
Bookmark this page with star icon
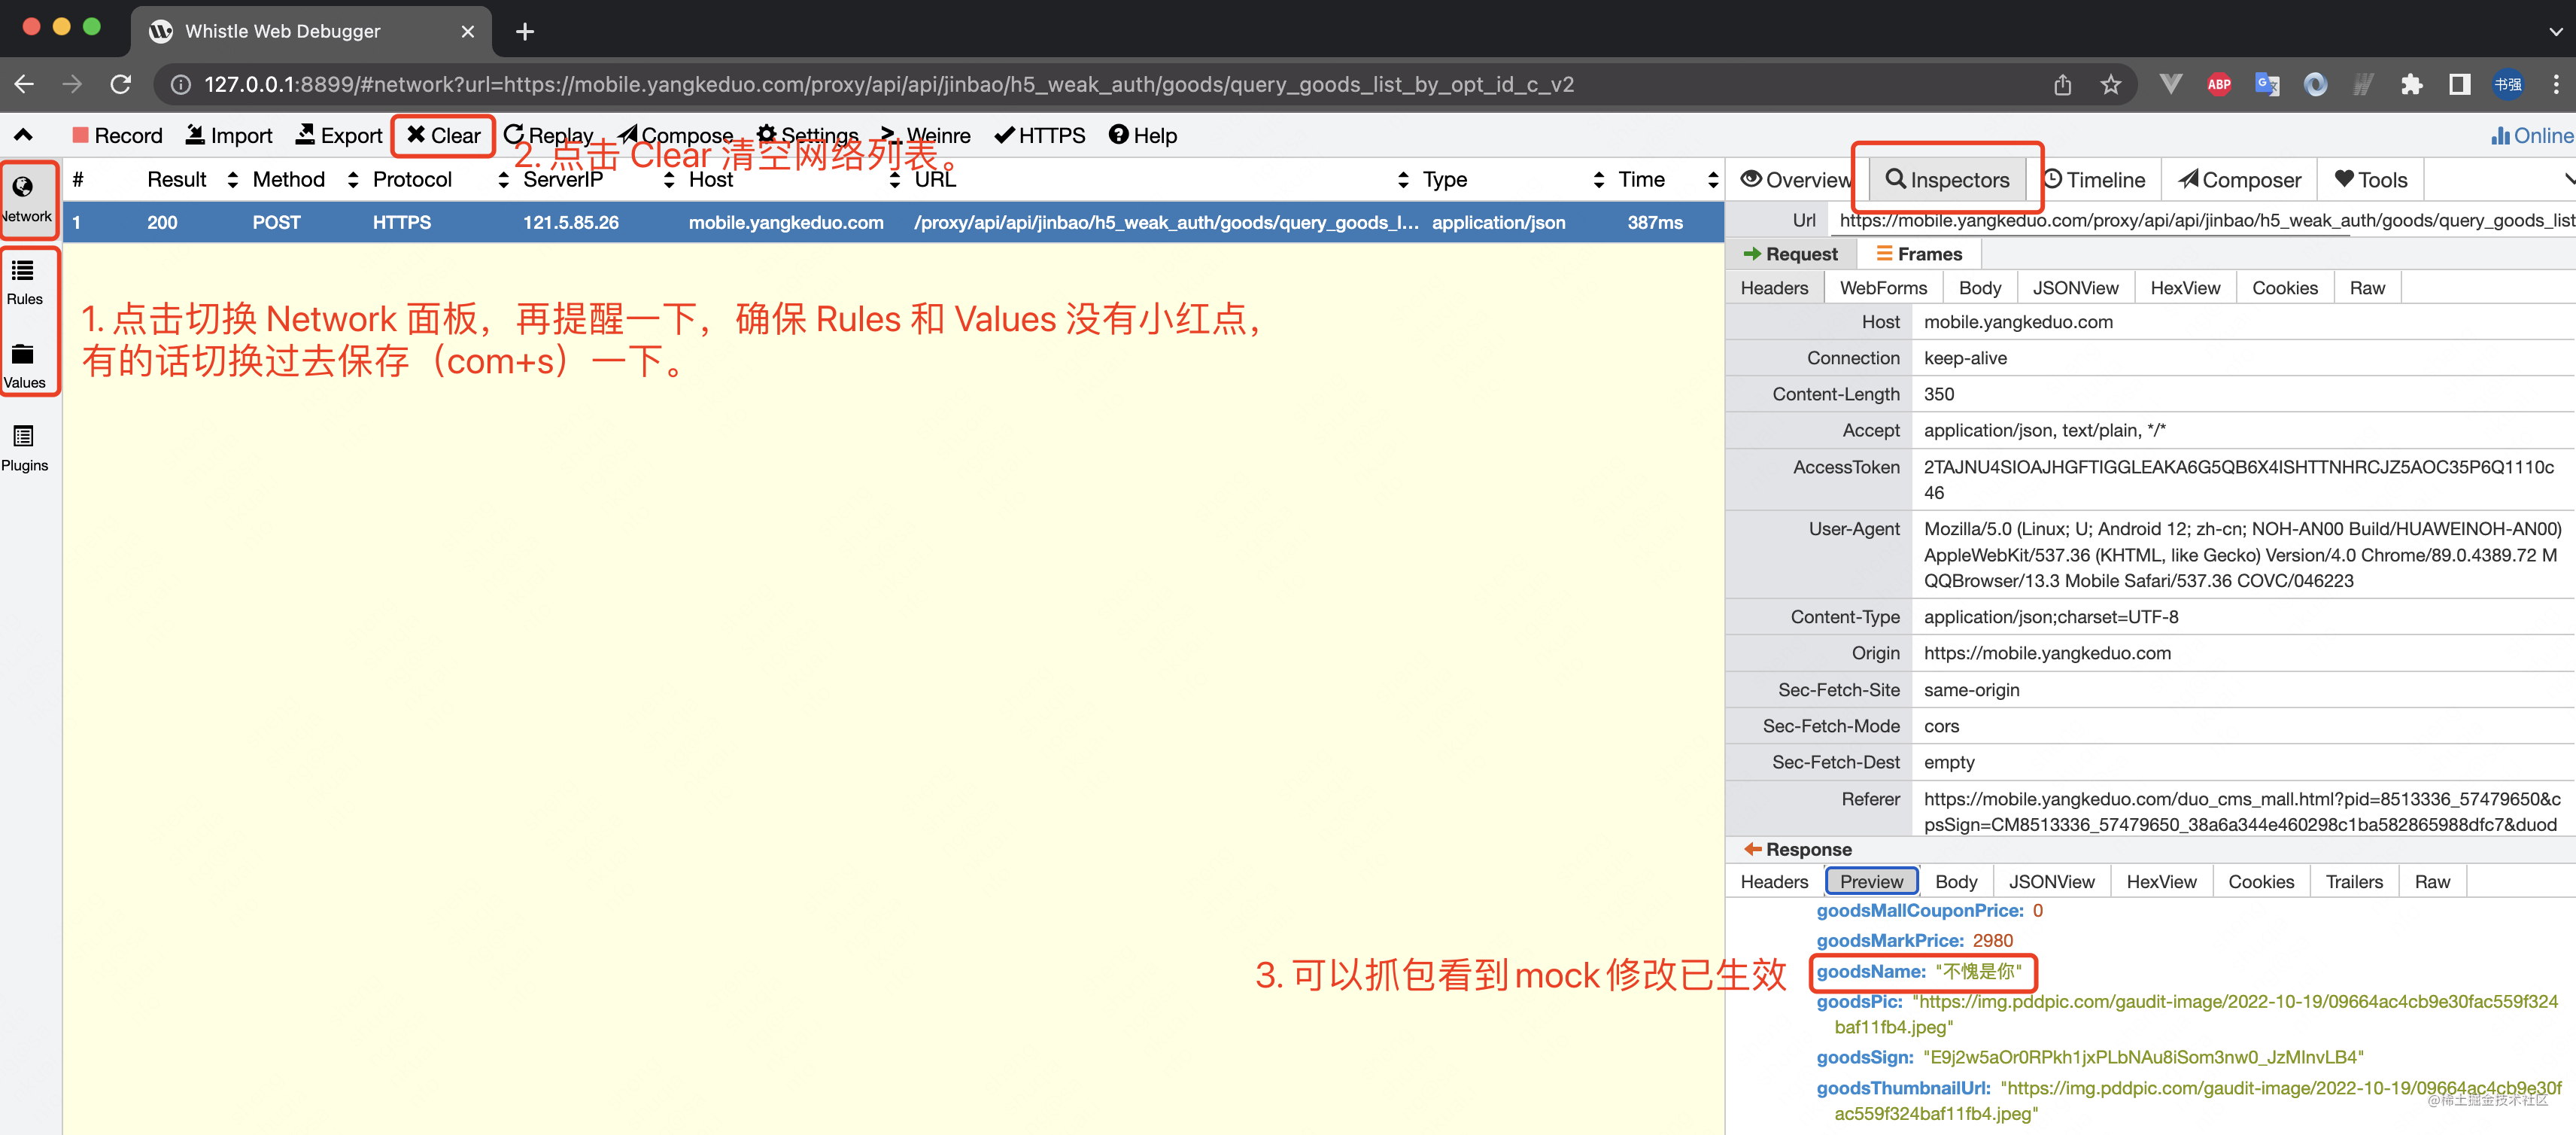pos(2110,85)
